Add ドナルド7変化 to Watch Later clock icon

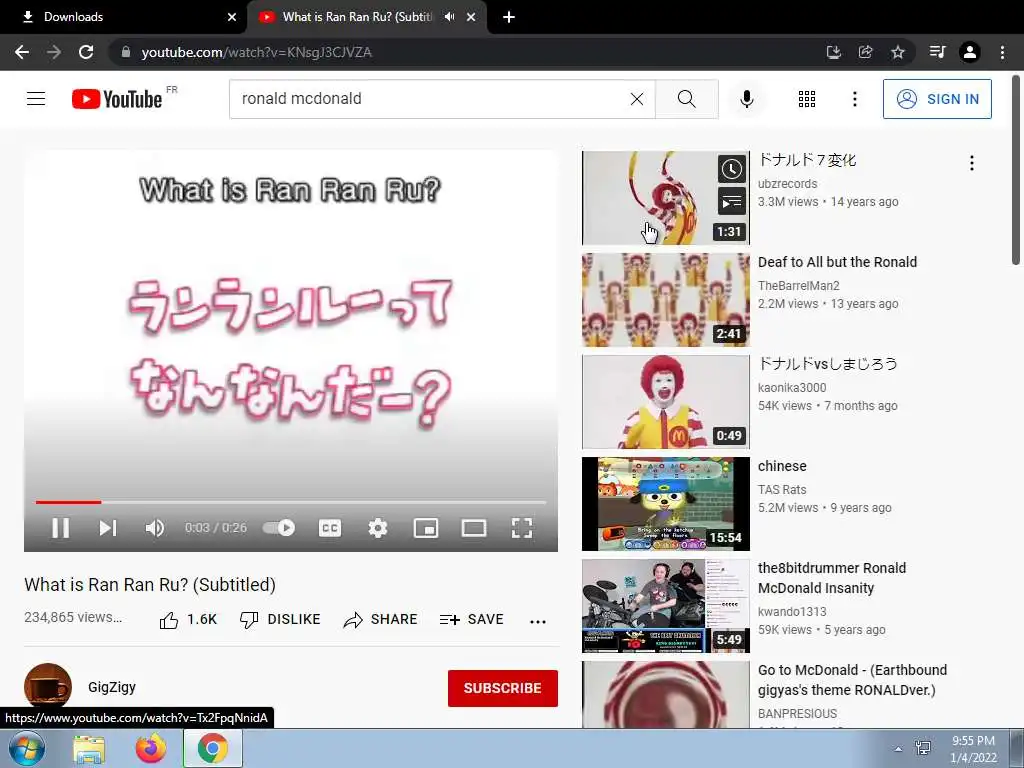tap(731, 169)
